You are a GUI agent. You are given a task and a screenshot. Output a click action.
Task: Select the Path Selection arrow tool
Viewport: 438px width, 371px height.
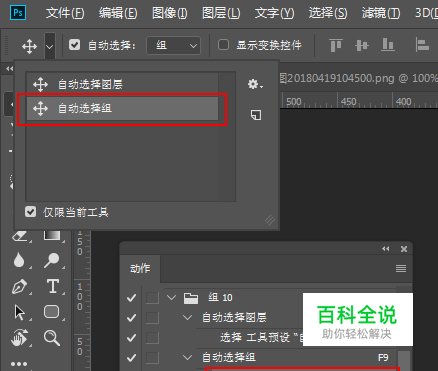(20, 312)
